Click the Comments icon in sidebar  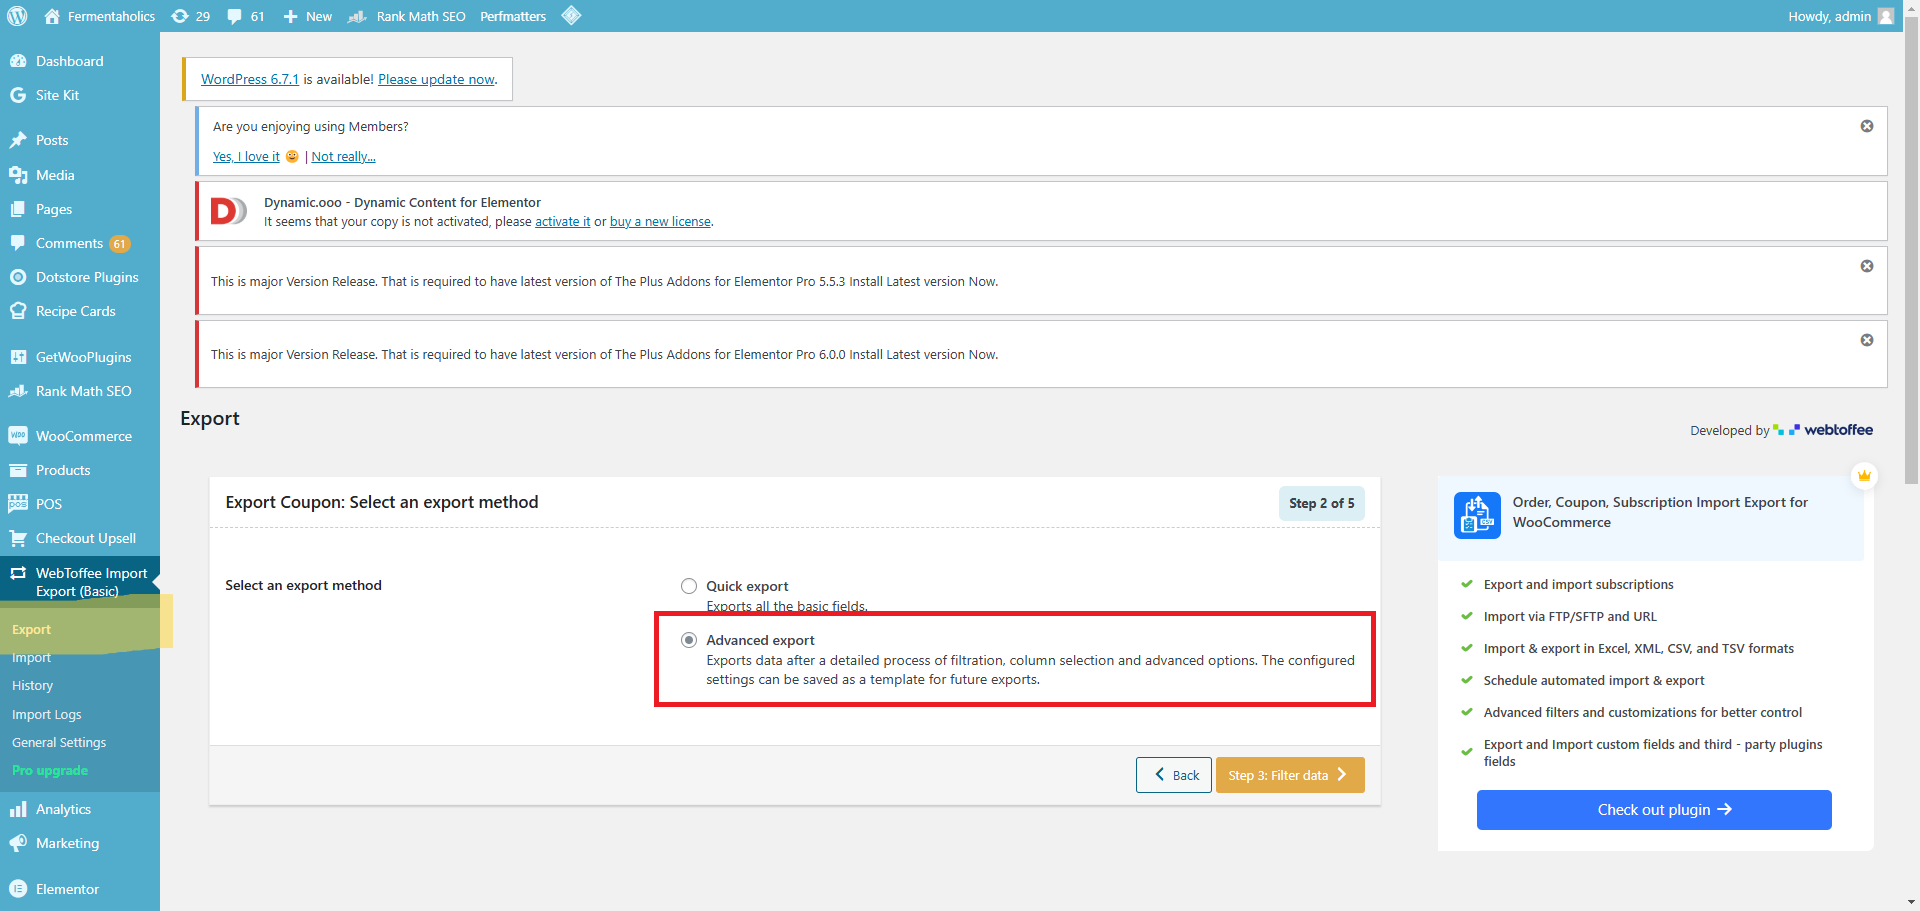pos(18,243)
